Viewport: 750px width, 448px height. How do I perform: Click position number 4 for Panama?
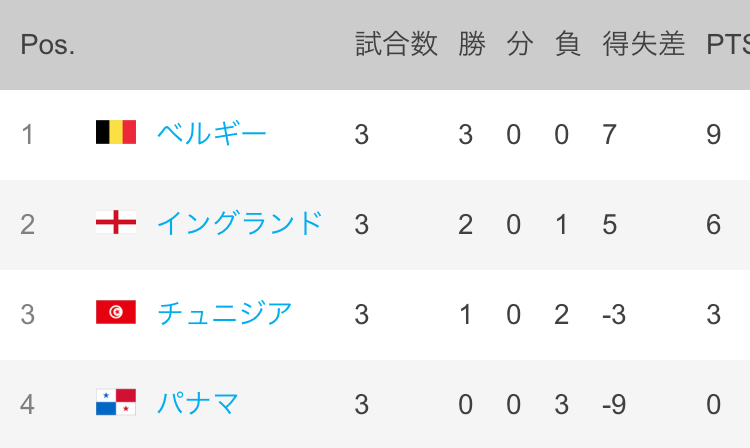coord(27,404)
